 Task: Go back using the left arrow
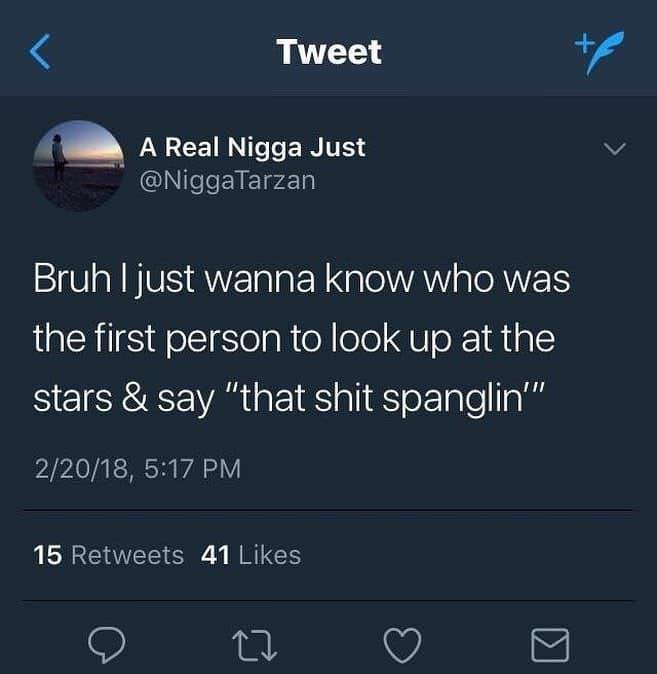[x=41, y=52]
